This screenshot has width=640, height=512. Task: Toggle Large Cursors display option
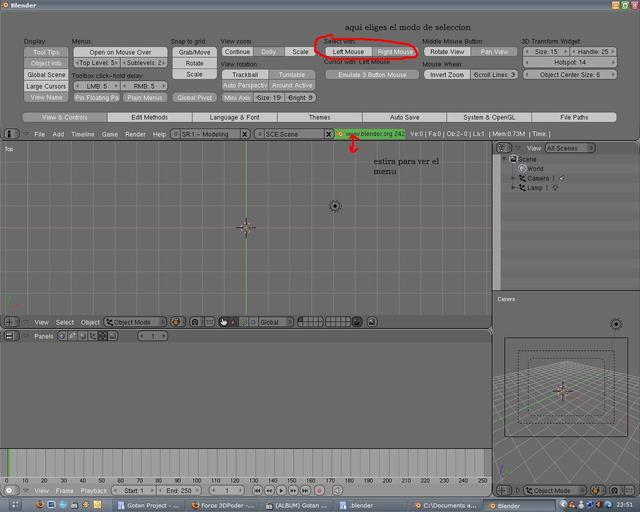(x=46, y=86)
